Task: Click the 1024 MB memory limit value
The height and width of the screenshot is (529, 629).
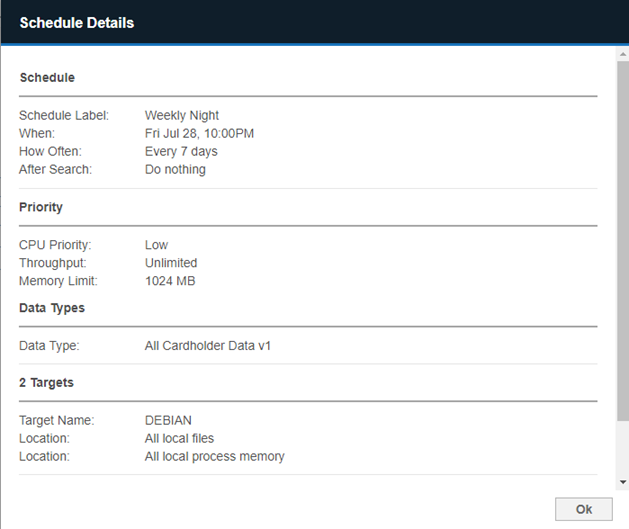Action: [170, 281]
